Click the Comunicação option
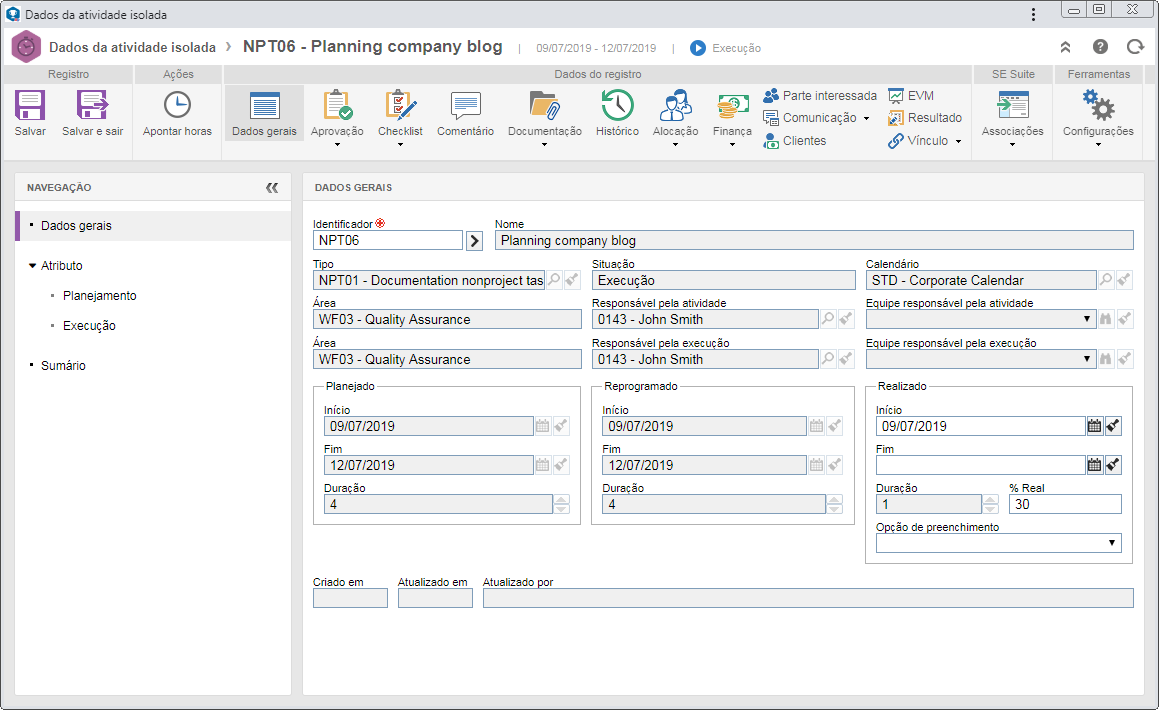This screenshot has width=1159, height=710. (x=809, y=117)
